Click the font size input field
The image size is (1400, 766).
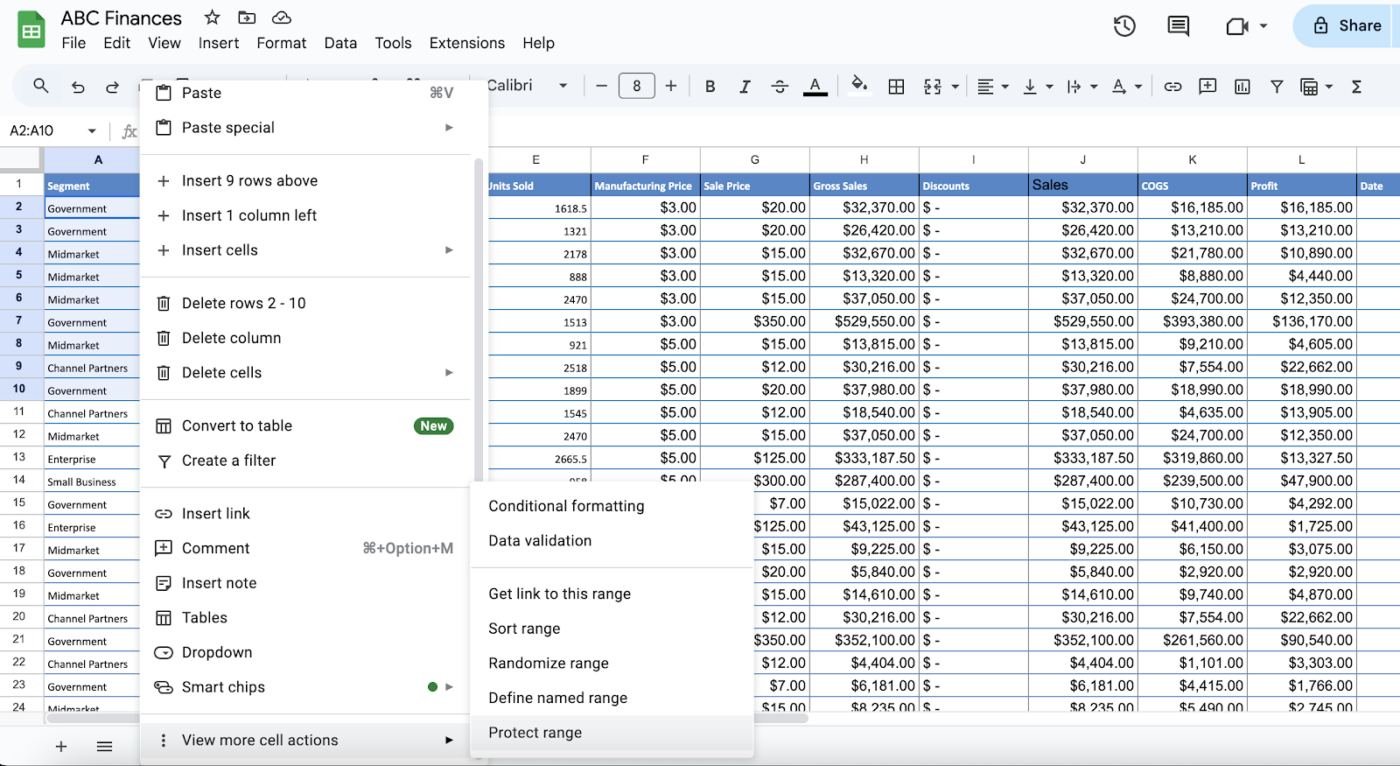(637, 86)
